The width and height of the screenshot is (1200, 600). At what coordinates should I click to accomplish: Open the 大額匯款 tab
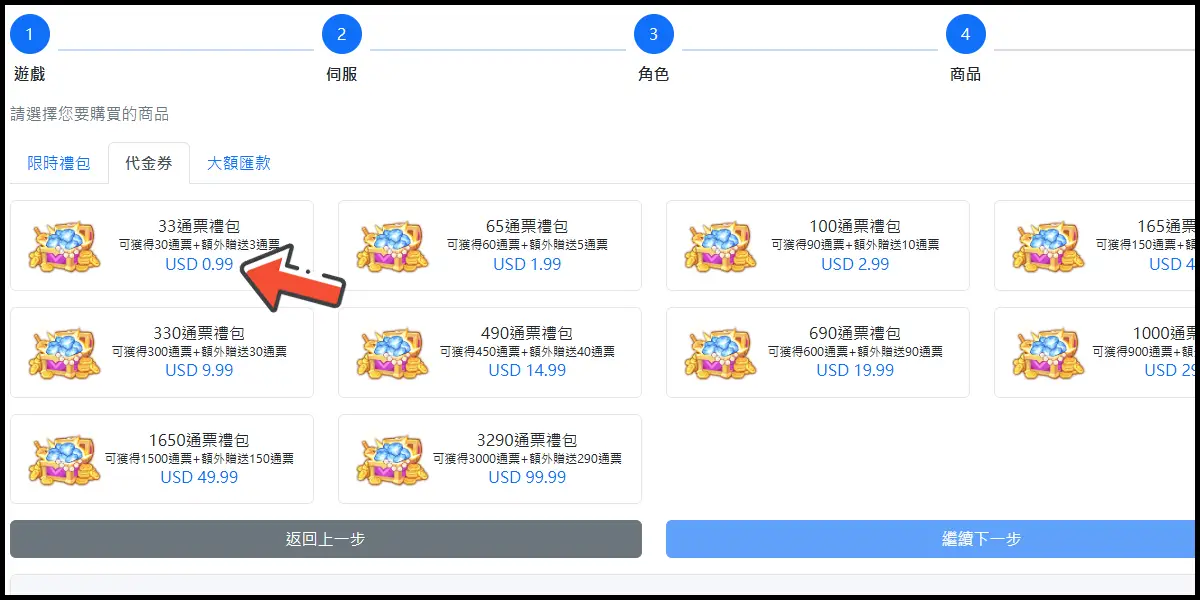click(x=238, y=163)
